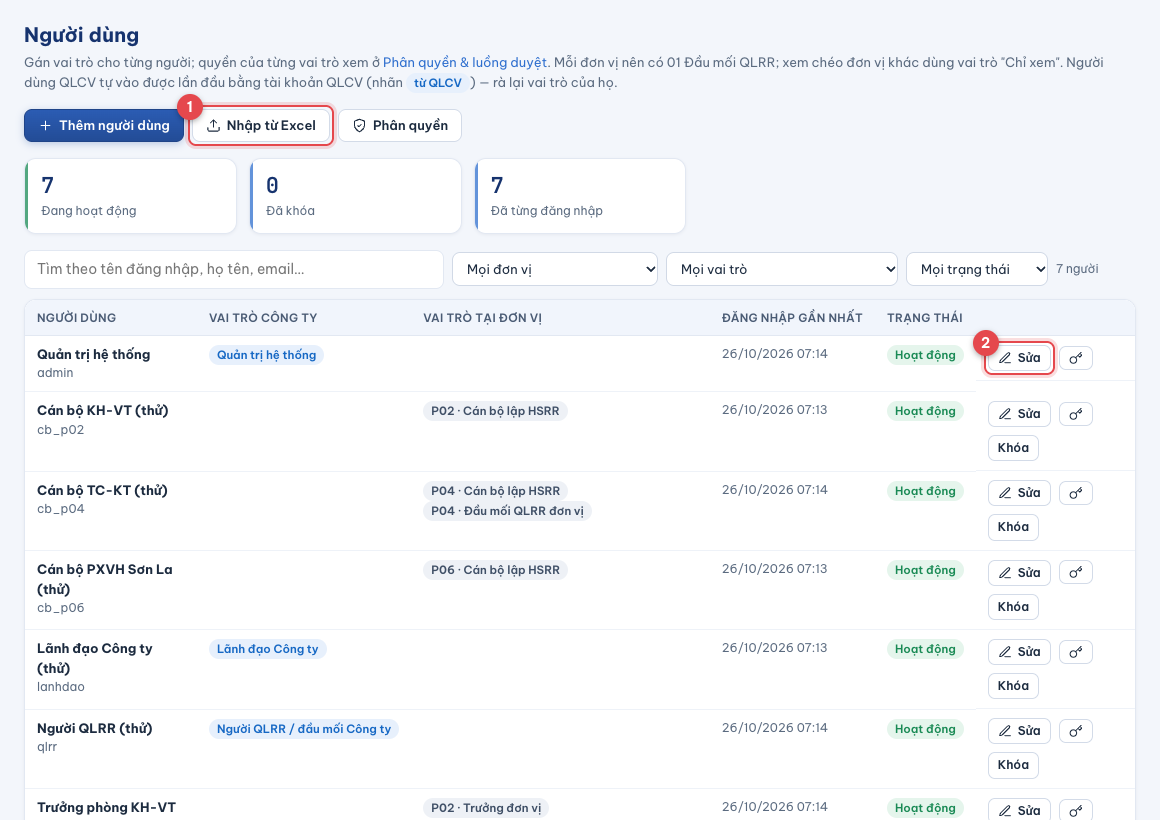Click the key icon for user qlrr

1076,731
